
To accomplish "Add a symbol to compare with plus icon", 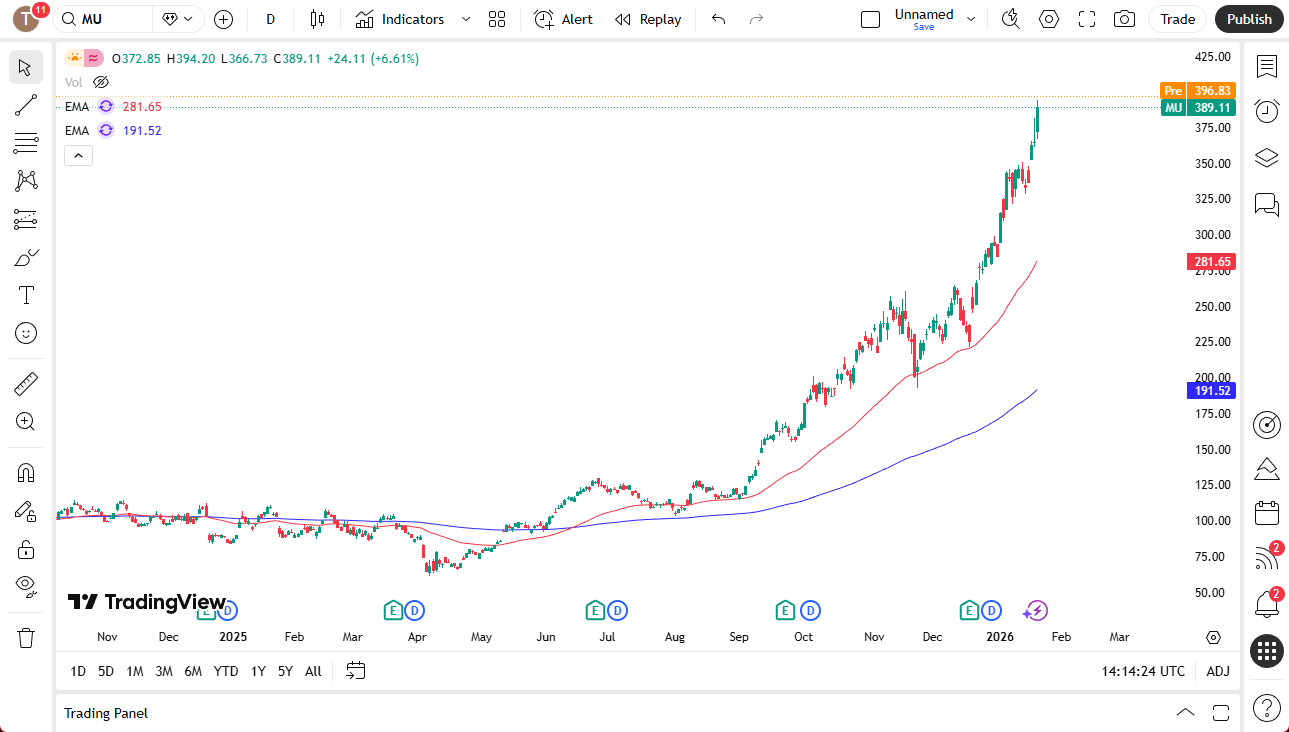I will pyautogui.click(x=223, y=19).
